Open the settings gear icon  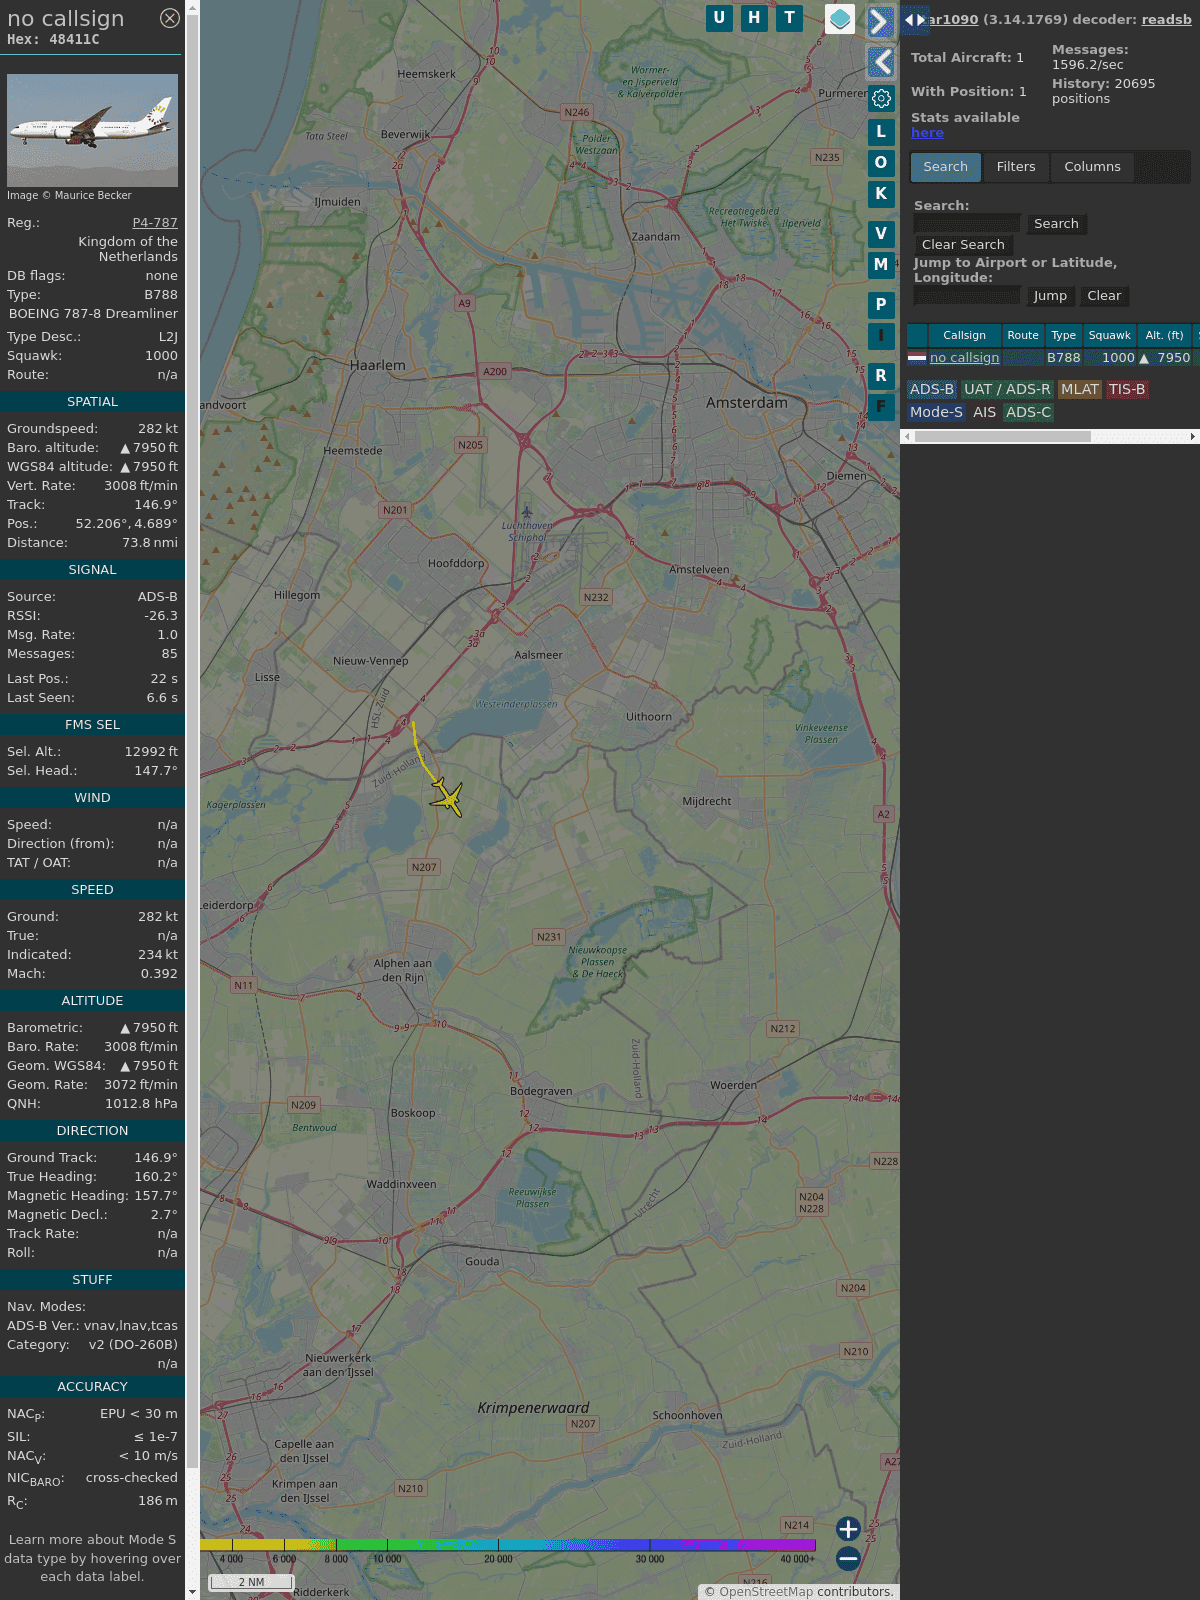pyautogui.click(x=881, y=98)
